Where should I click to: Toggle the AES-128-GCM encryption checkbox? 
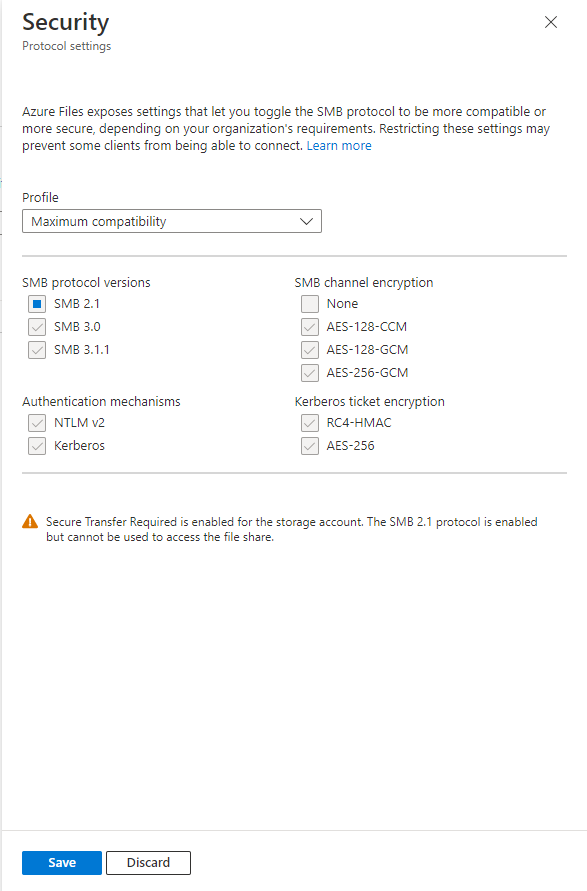[x=309, y=349]
